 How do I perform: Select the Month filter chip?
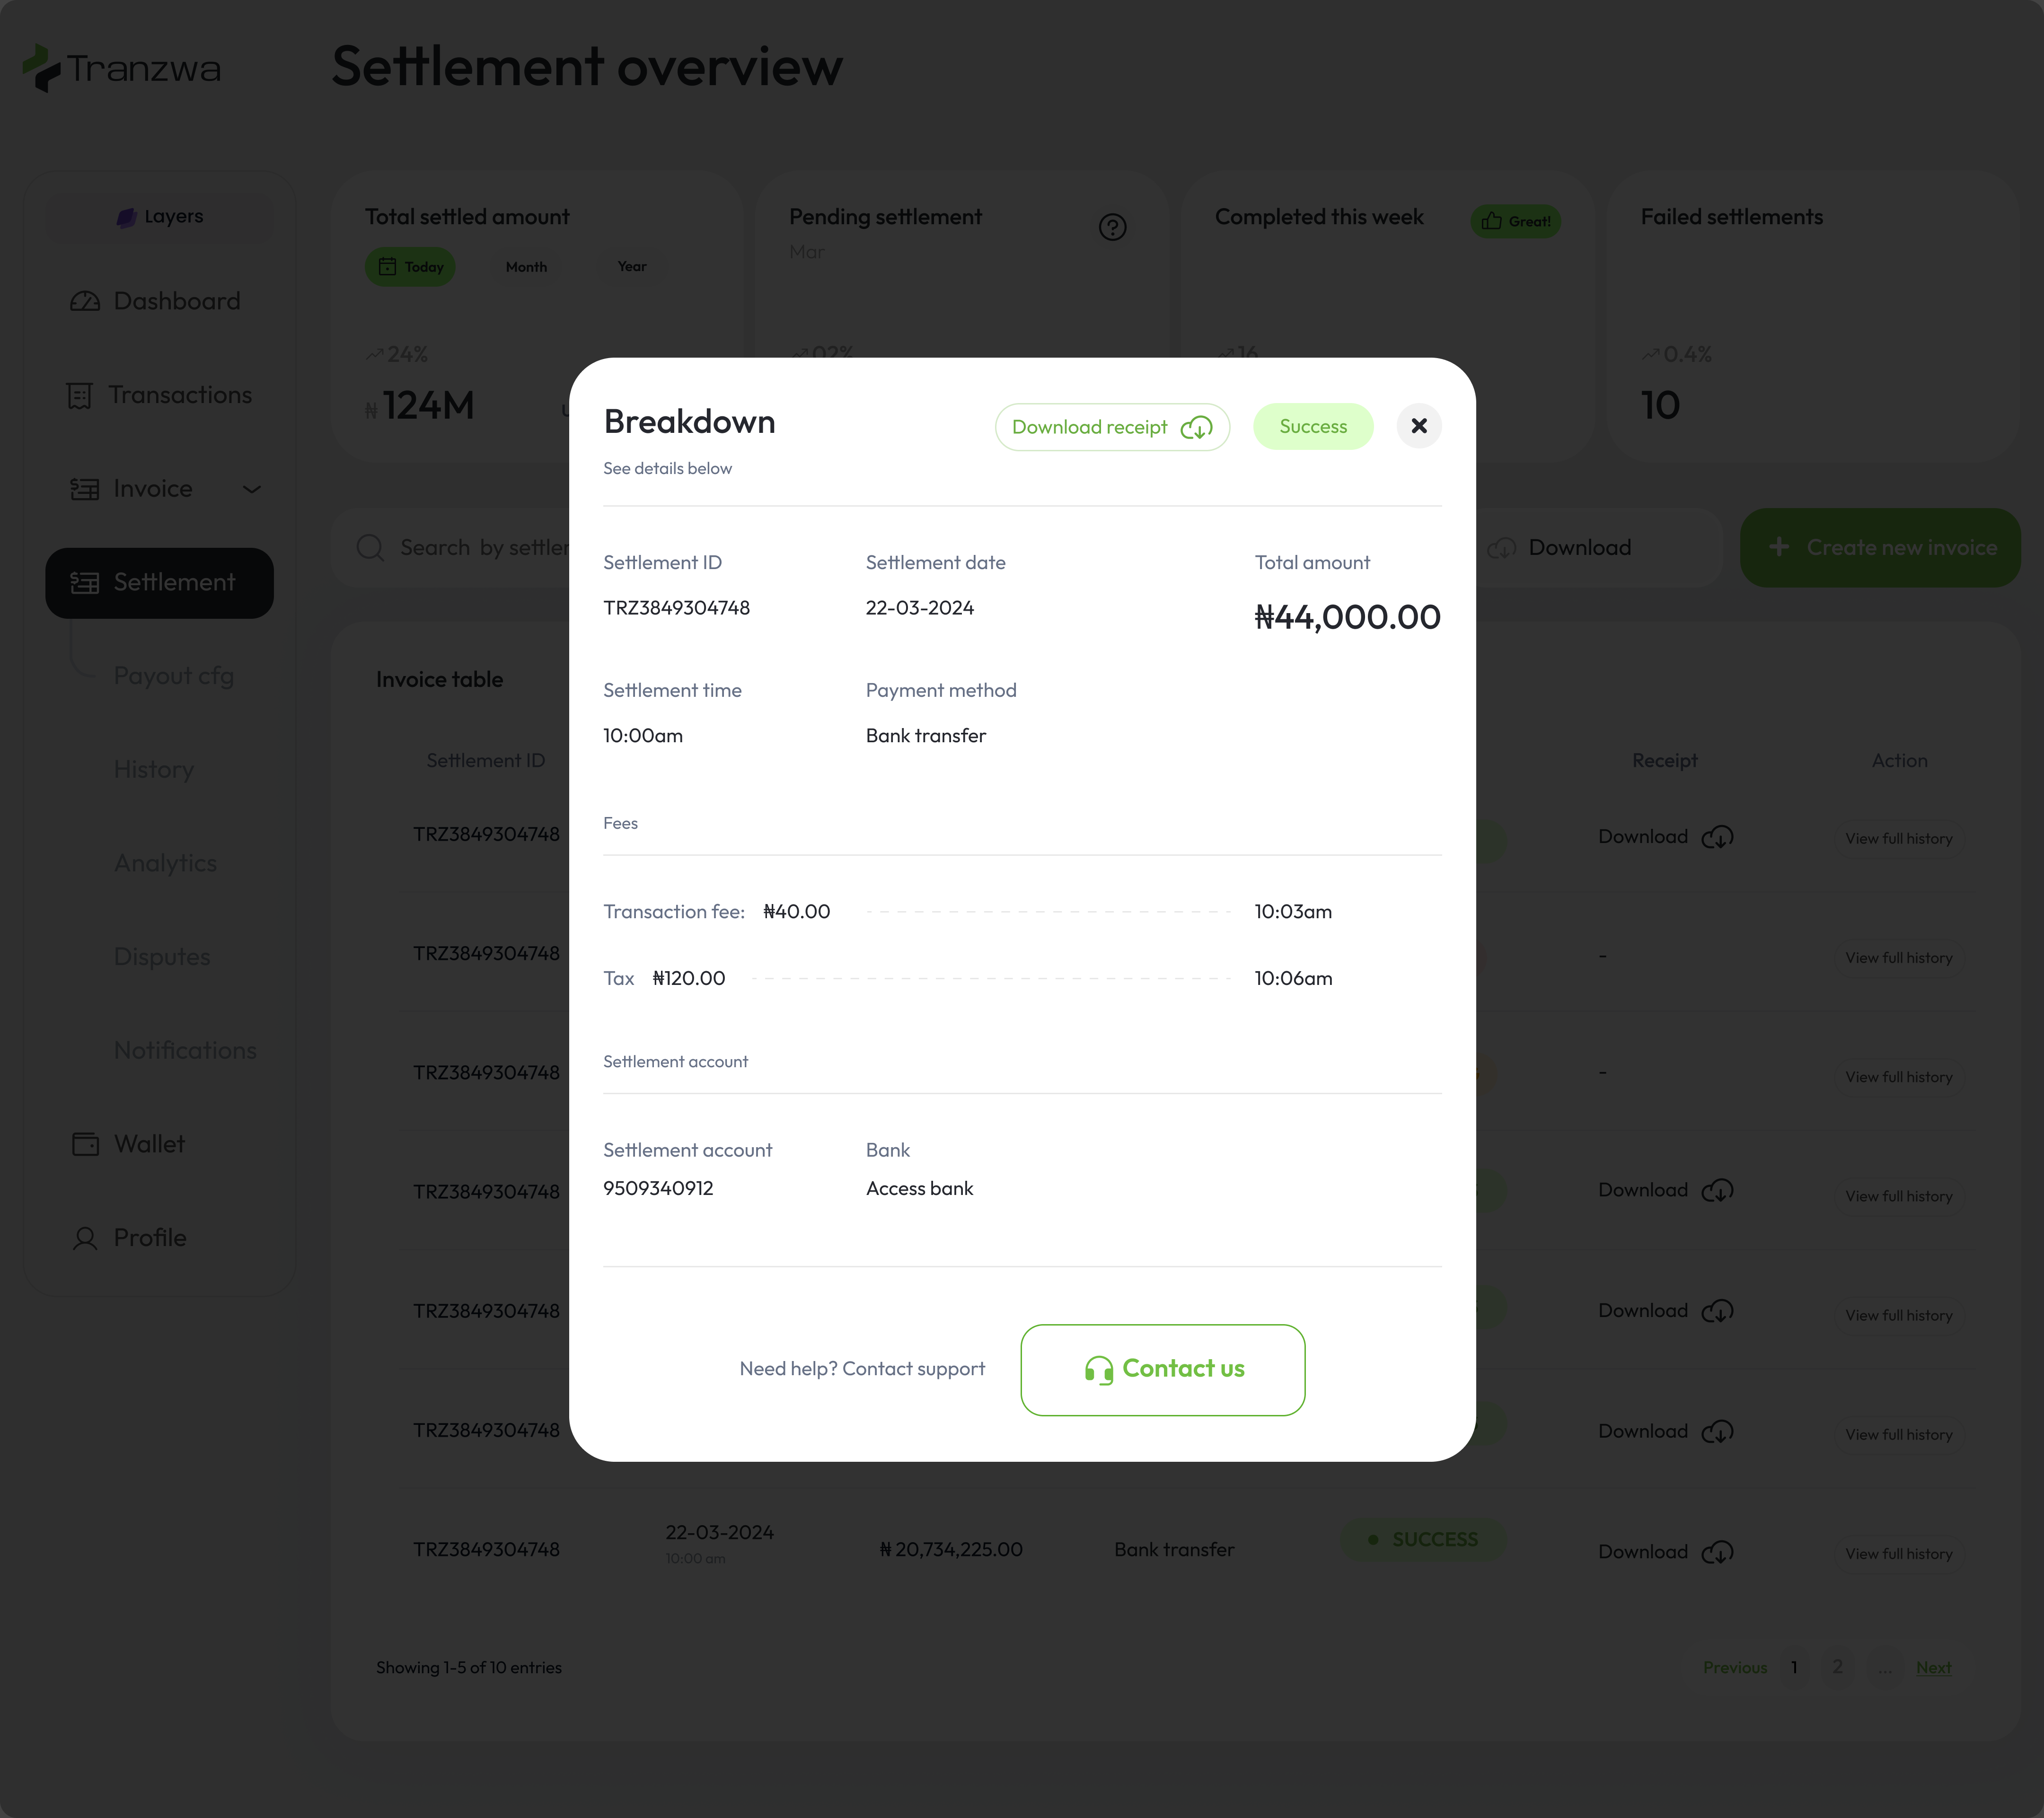tap(526, 267)
